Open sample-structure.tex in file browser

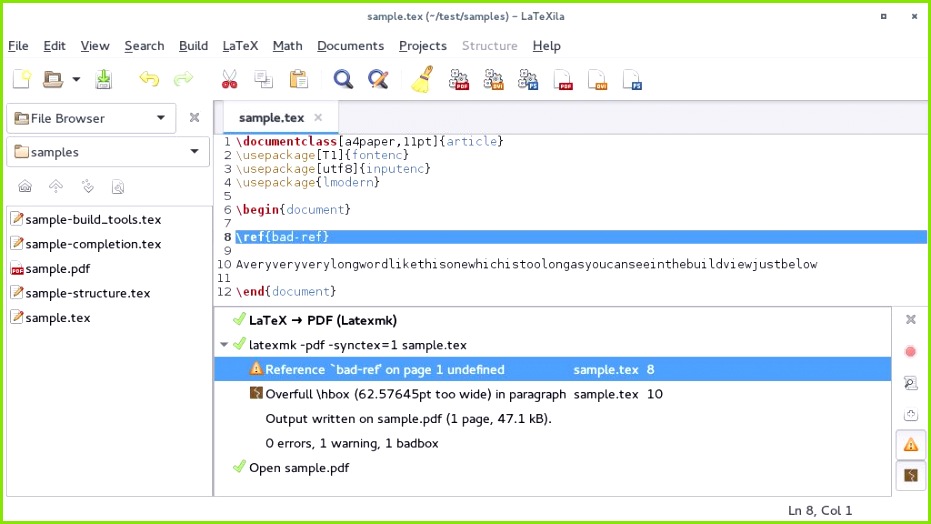click(81, 293)
